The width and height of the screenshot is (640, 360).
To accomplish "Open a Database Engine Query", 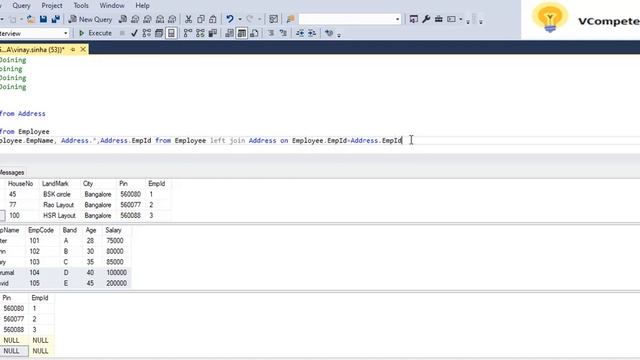I will (123, 19).
